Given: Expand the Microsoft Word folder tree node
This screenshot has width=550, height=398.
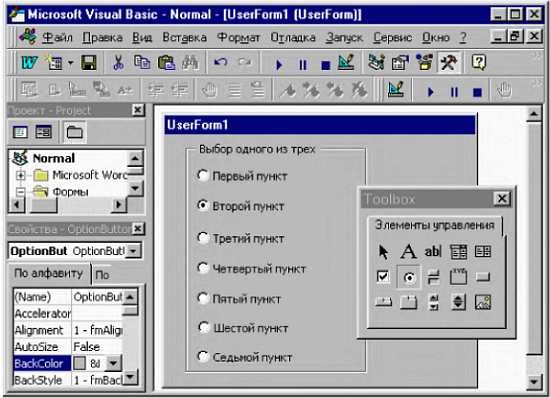Looking at the screenshot, I should point(21,175).
